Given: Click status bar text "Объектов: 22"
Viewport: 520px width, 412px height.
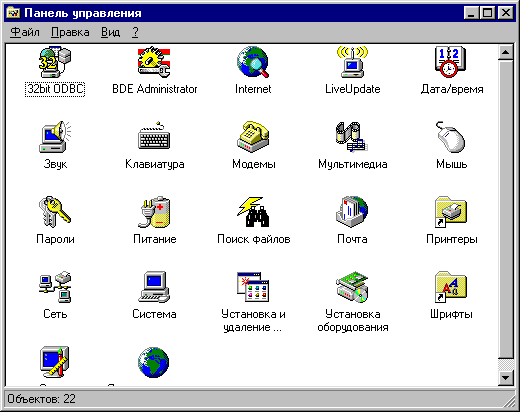Looking at the screenshot, I should 41,399.
